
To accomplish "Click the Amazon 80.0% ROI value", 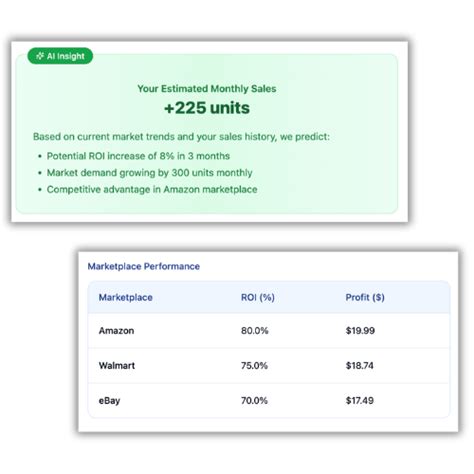I will (x=255, y=331).
